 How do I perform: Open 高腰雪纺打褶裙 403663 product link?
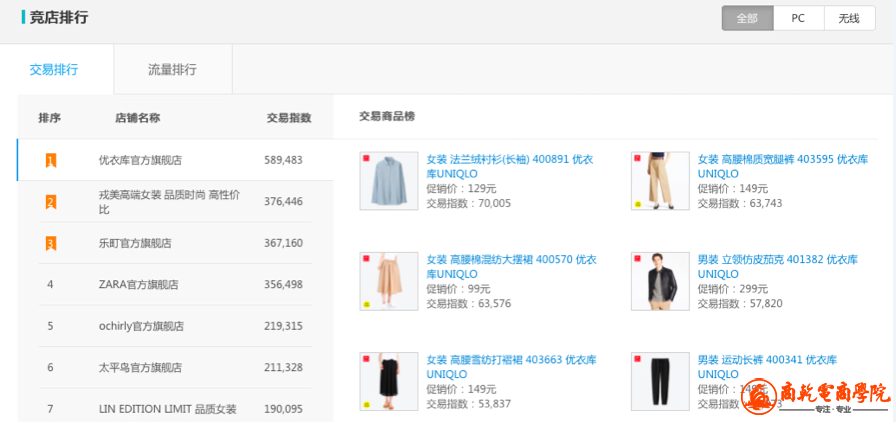point(511,367)
